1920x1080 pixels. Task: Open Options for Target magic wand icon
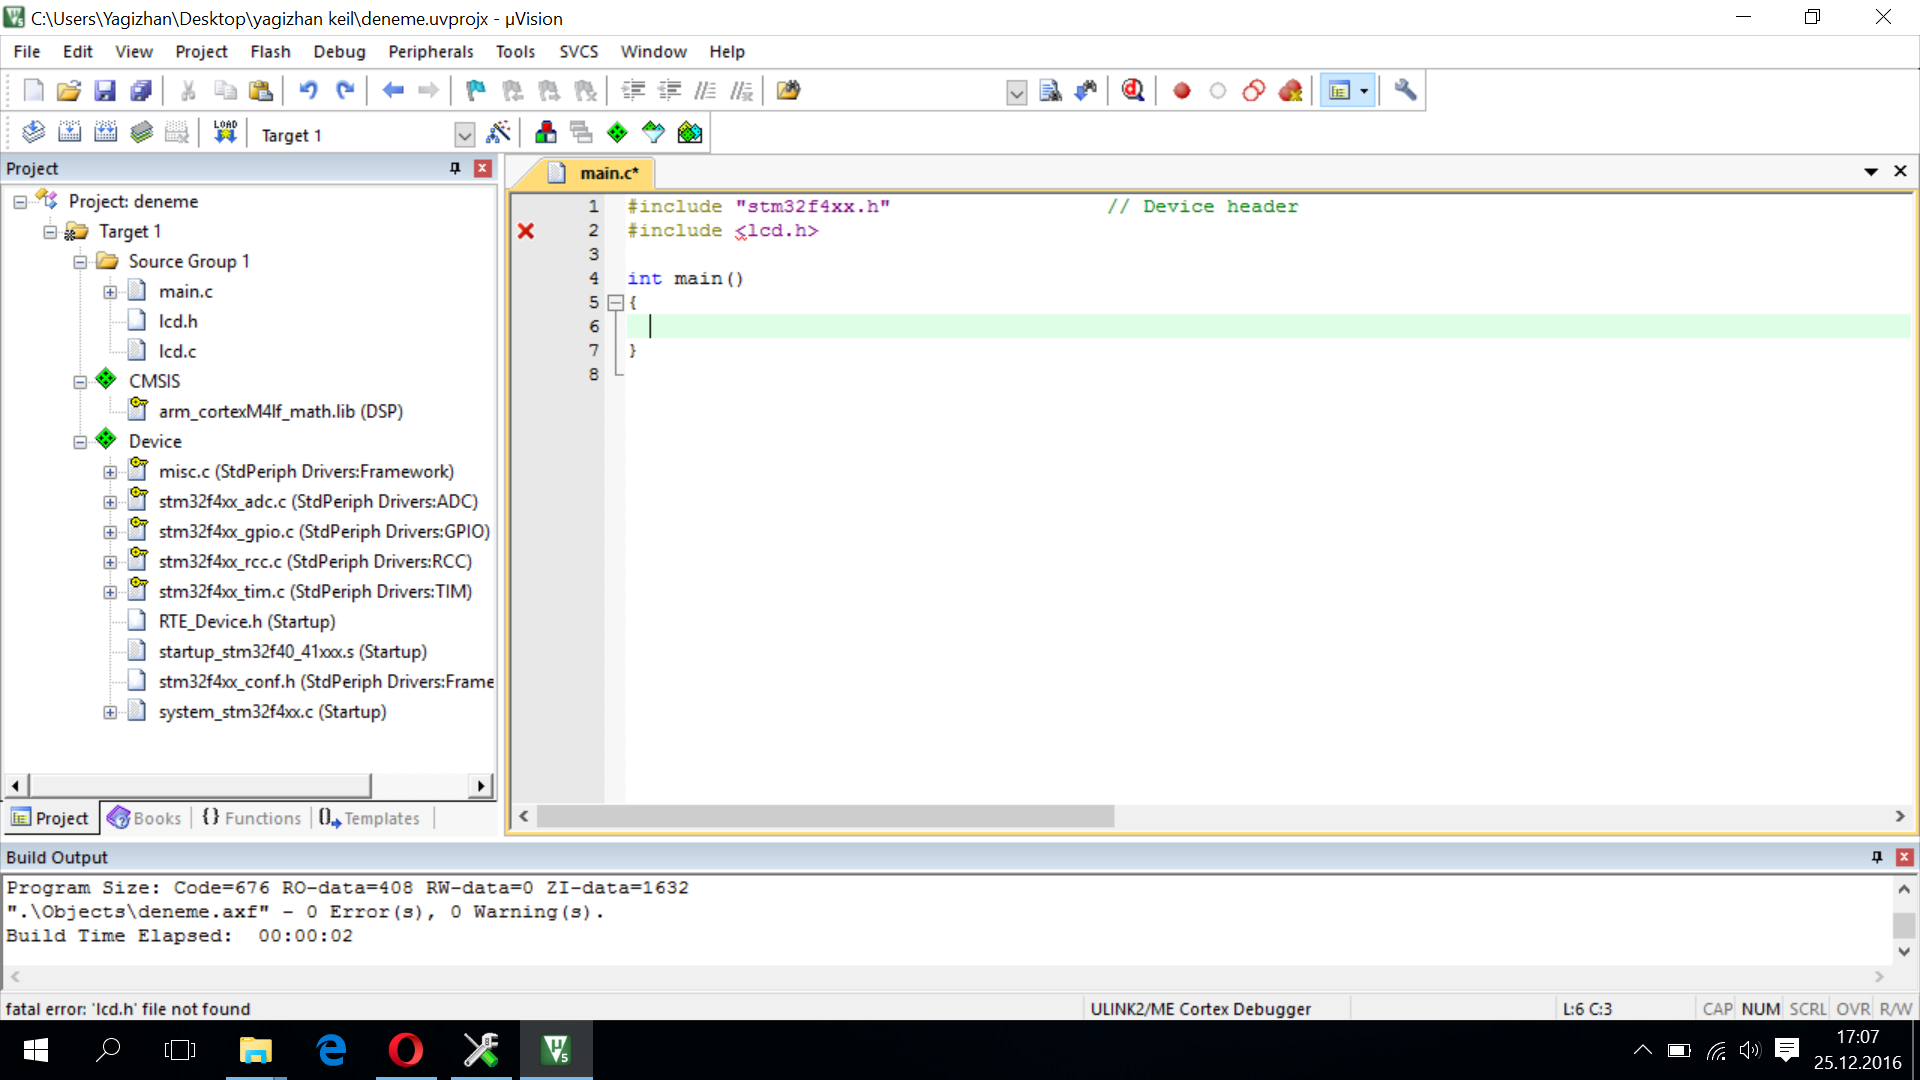[498, 133]
